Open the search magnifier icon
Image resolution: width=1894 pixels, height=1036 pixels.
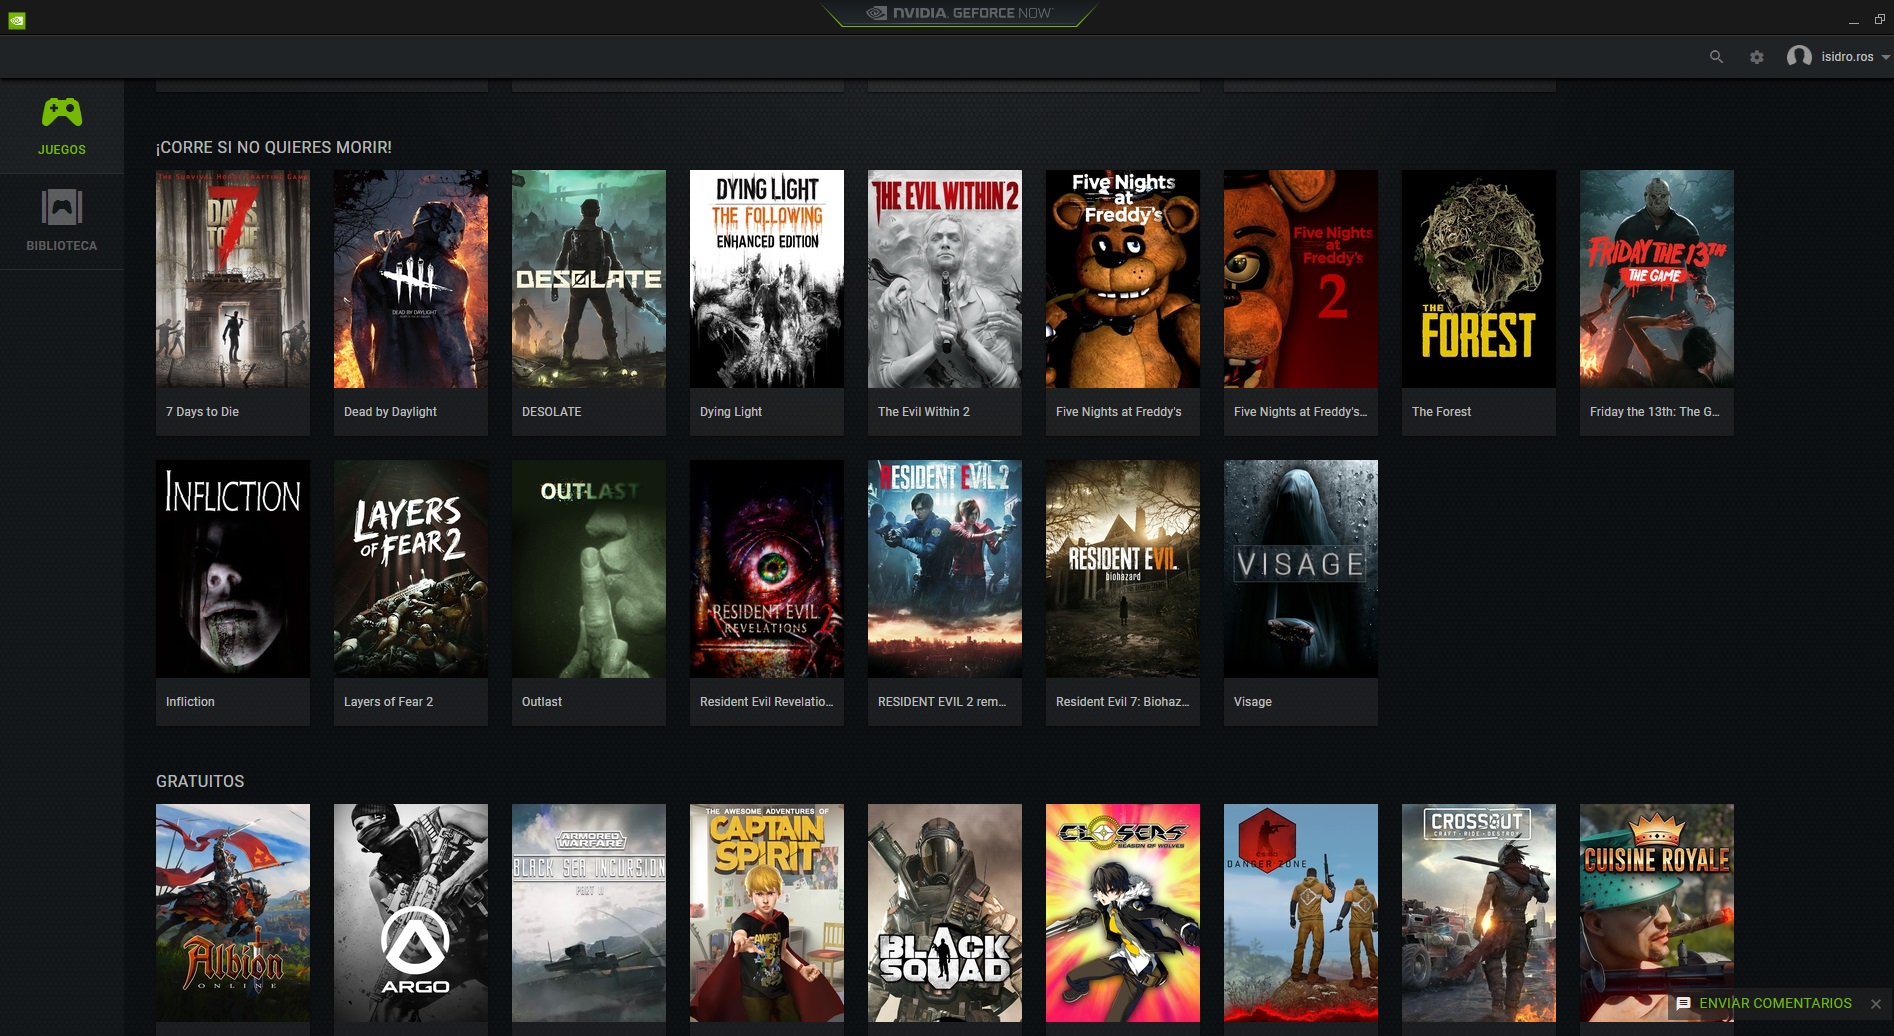[x=1716, y=57]
